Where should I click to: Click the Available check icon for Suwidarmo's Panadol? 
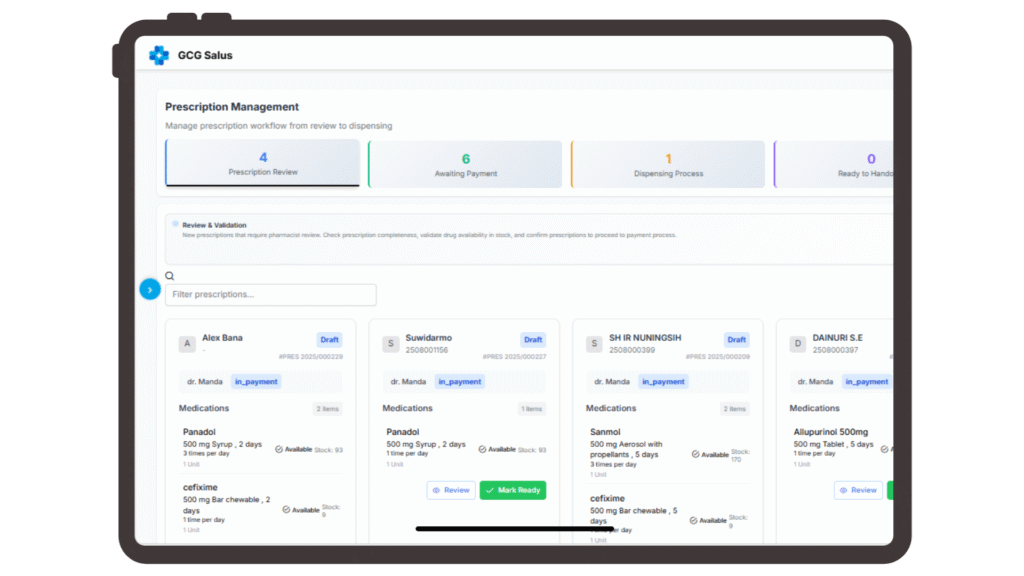pos(483,450)
